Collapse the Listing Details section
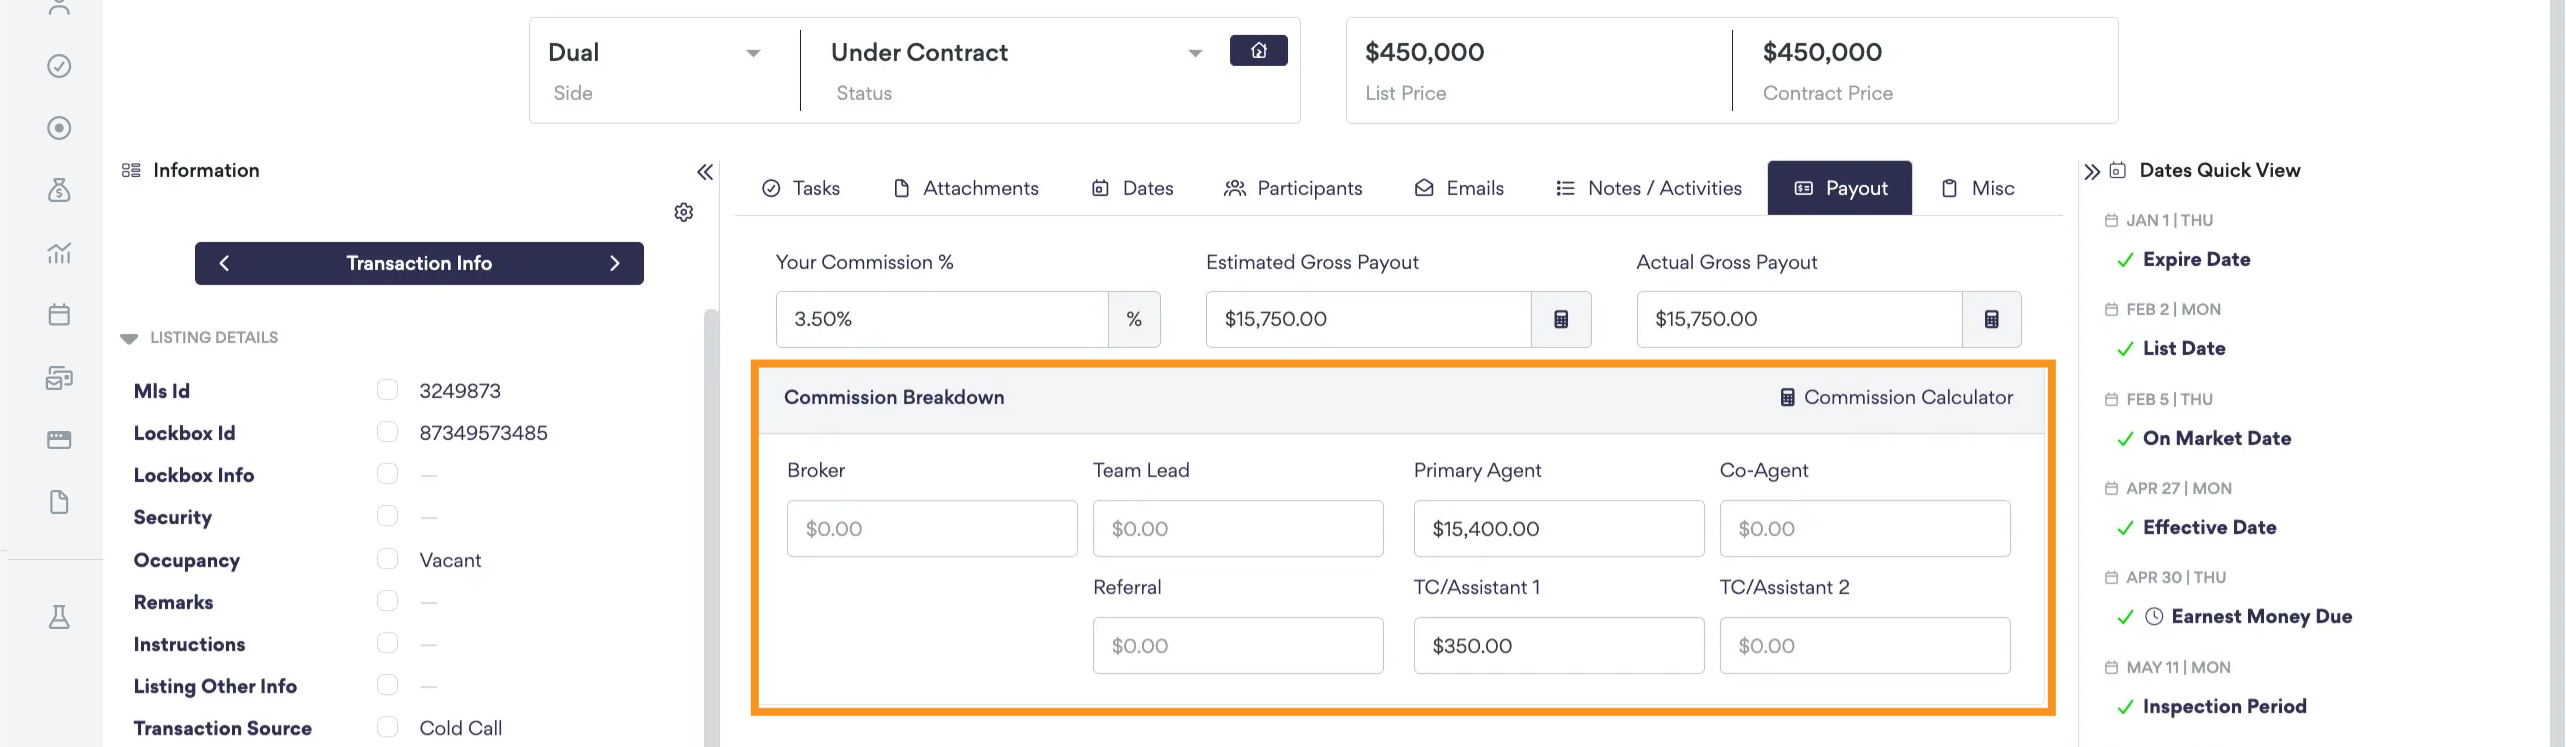Screen dimensions: 2566x747 (129, 338)
